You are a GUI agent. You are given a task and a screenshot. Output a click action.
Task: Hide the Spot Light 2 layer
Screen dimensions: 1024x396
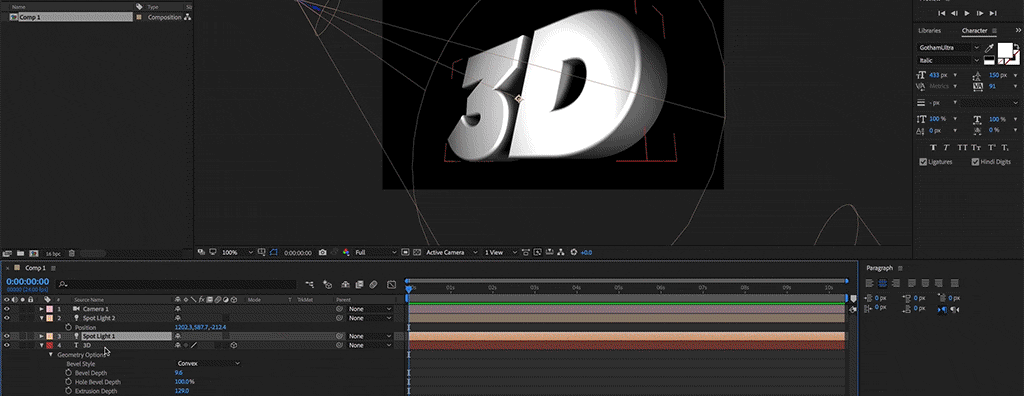tap(7, 318)
